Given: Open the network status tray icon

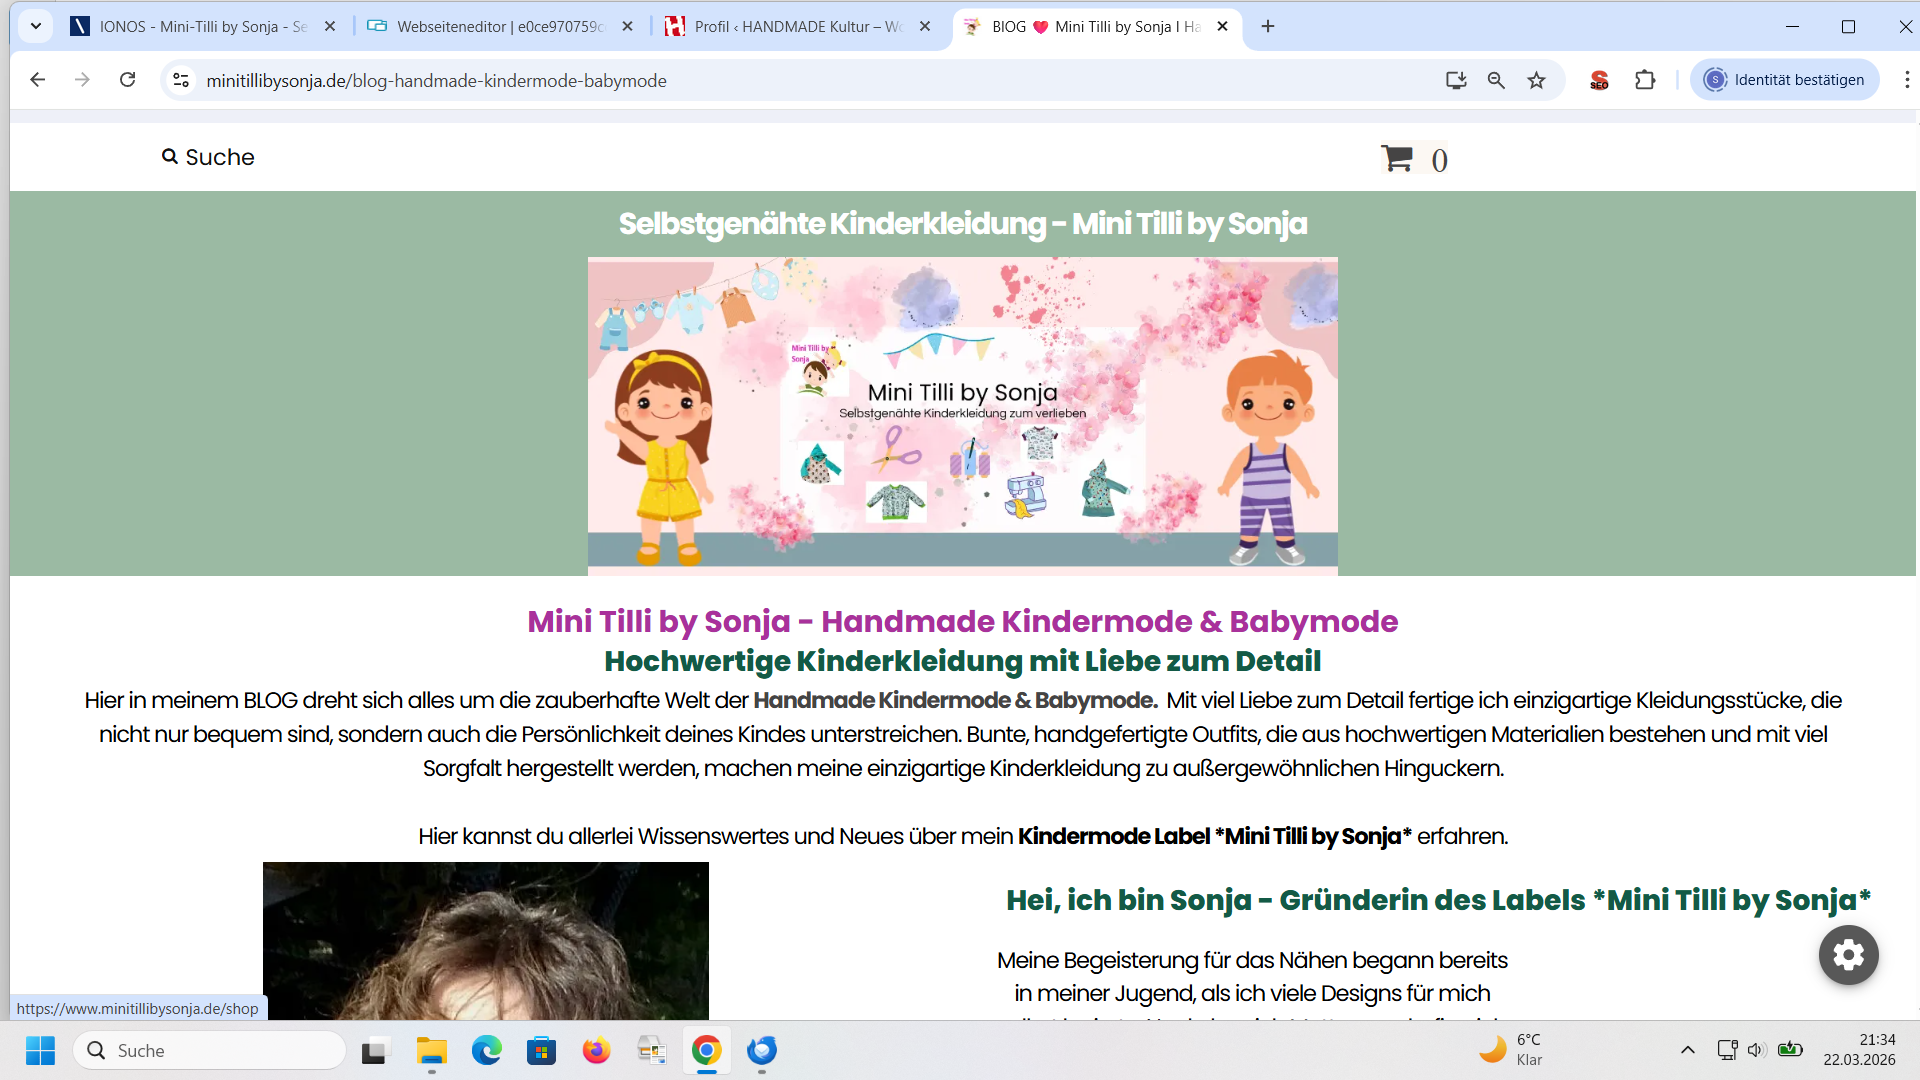Looking at the screenshot, I should pyautogui.click(x=1727, y=1050).
